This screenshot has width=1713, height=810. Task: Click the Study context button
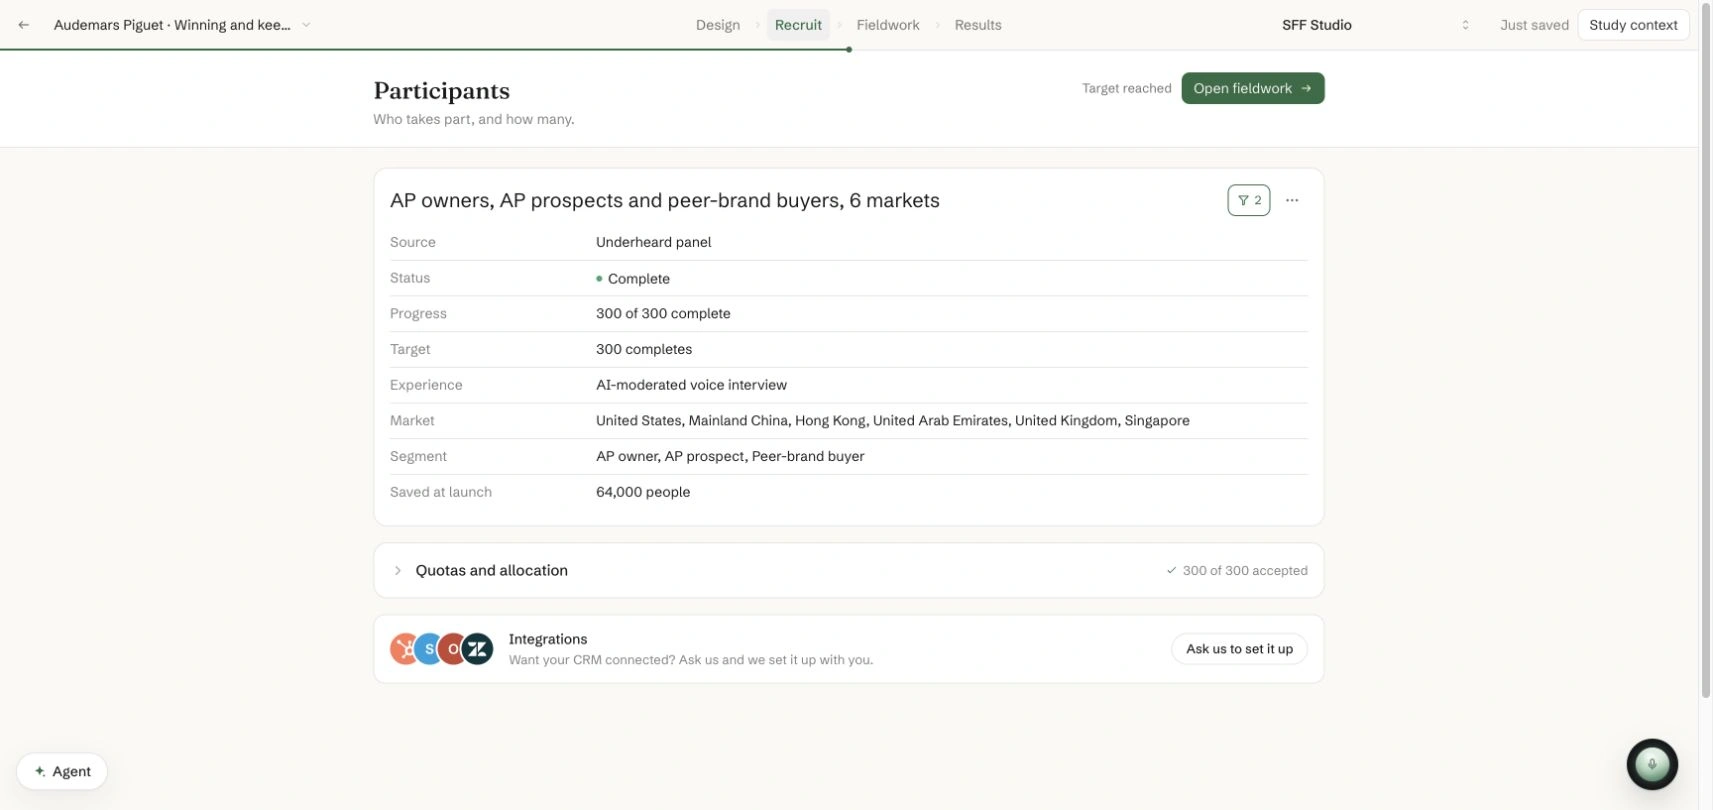point(1633,25)
